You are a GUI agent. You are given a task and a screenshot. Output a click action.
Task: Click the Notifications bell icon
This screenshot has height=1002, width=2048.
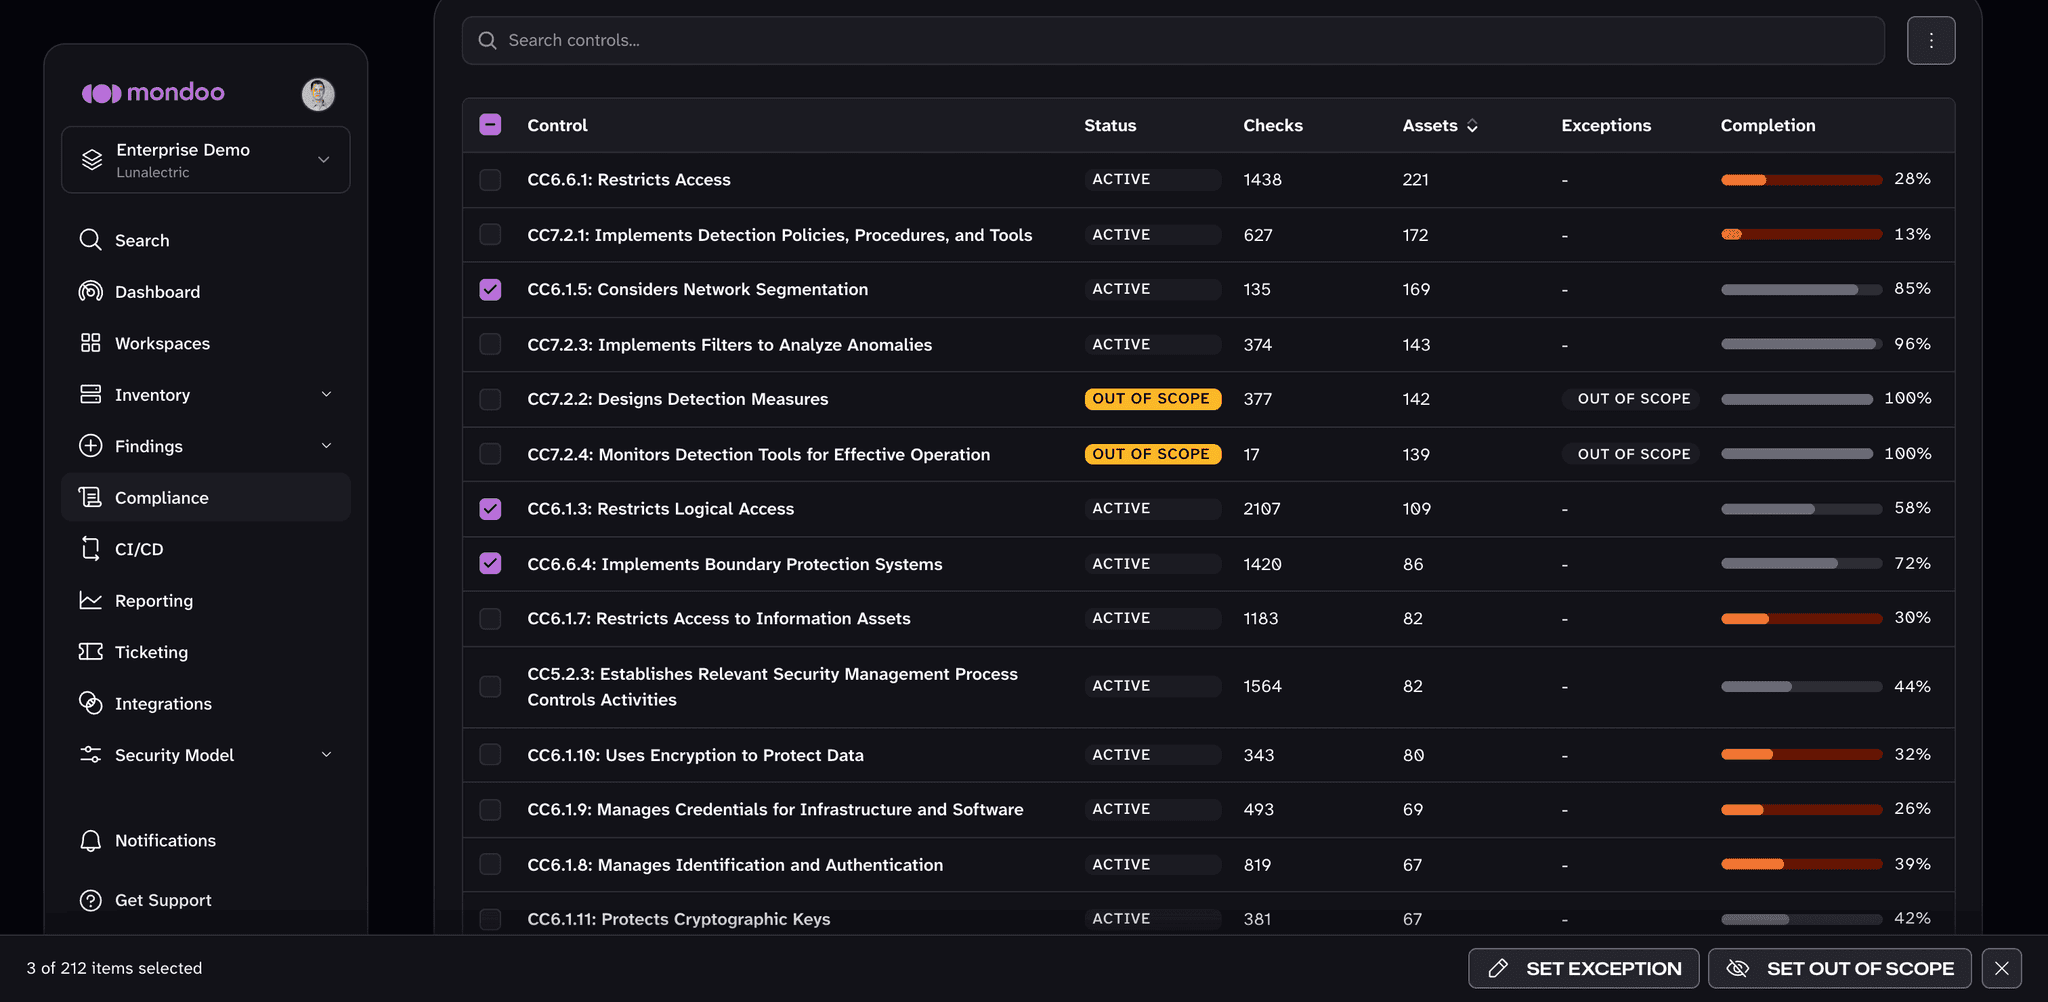91,841
